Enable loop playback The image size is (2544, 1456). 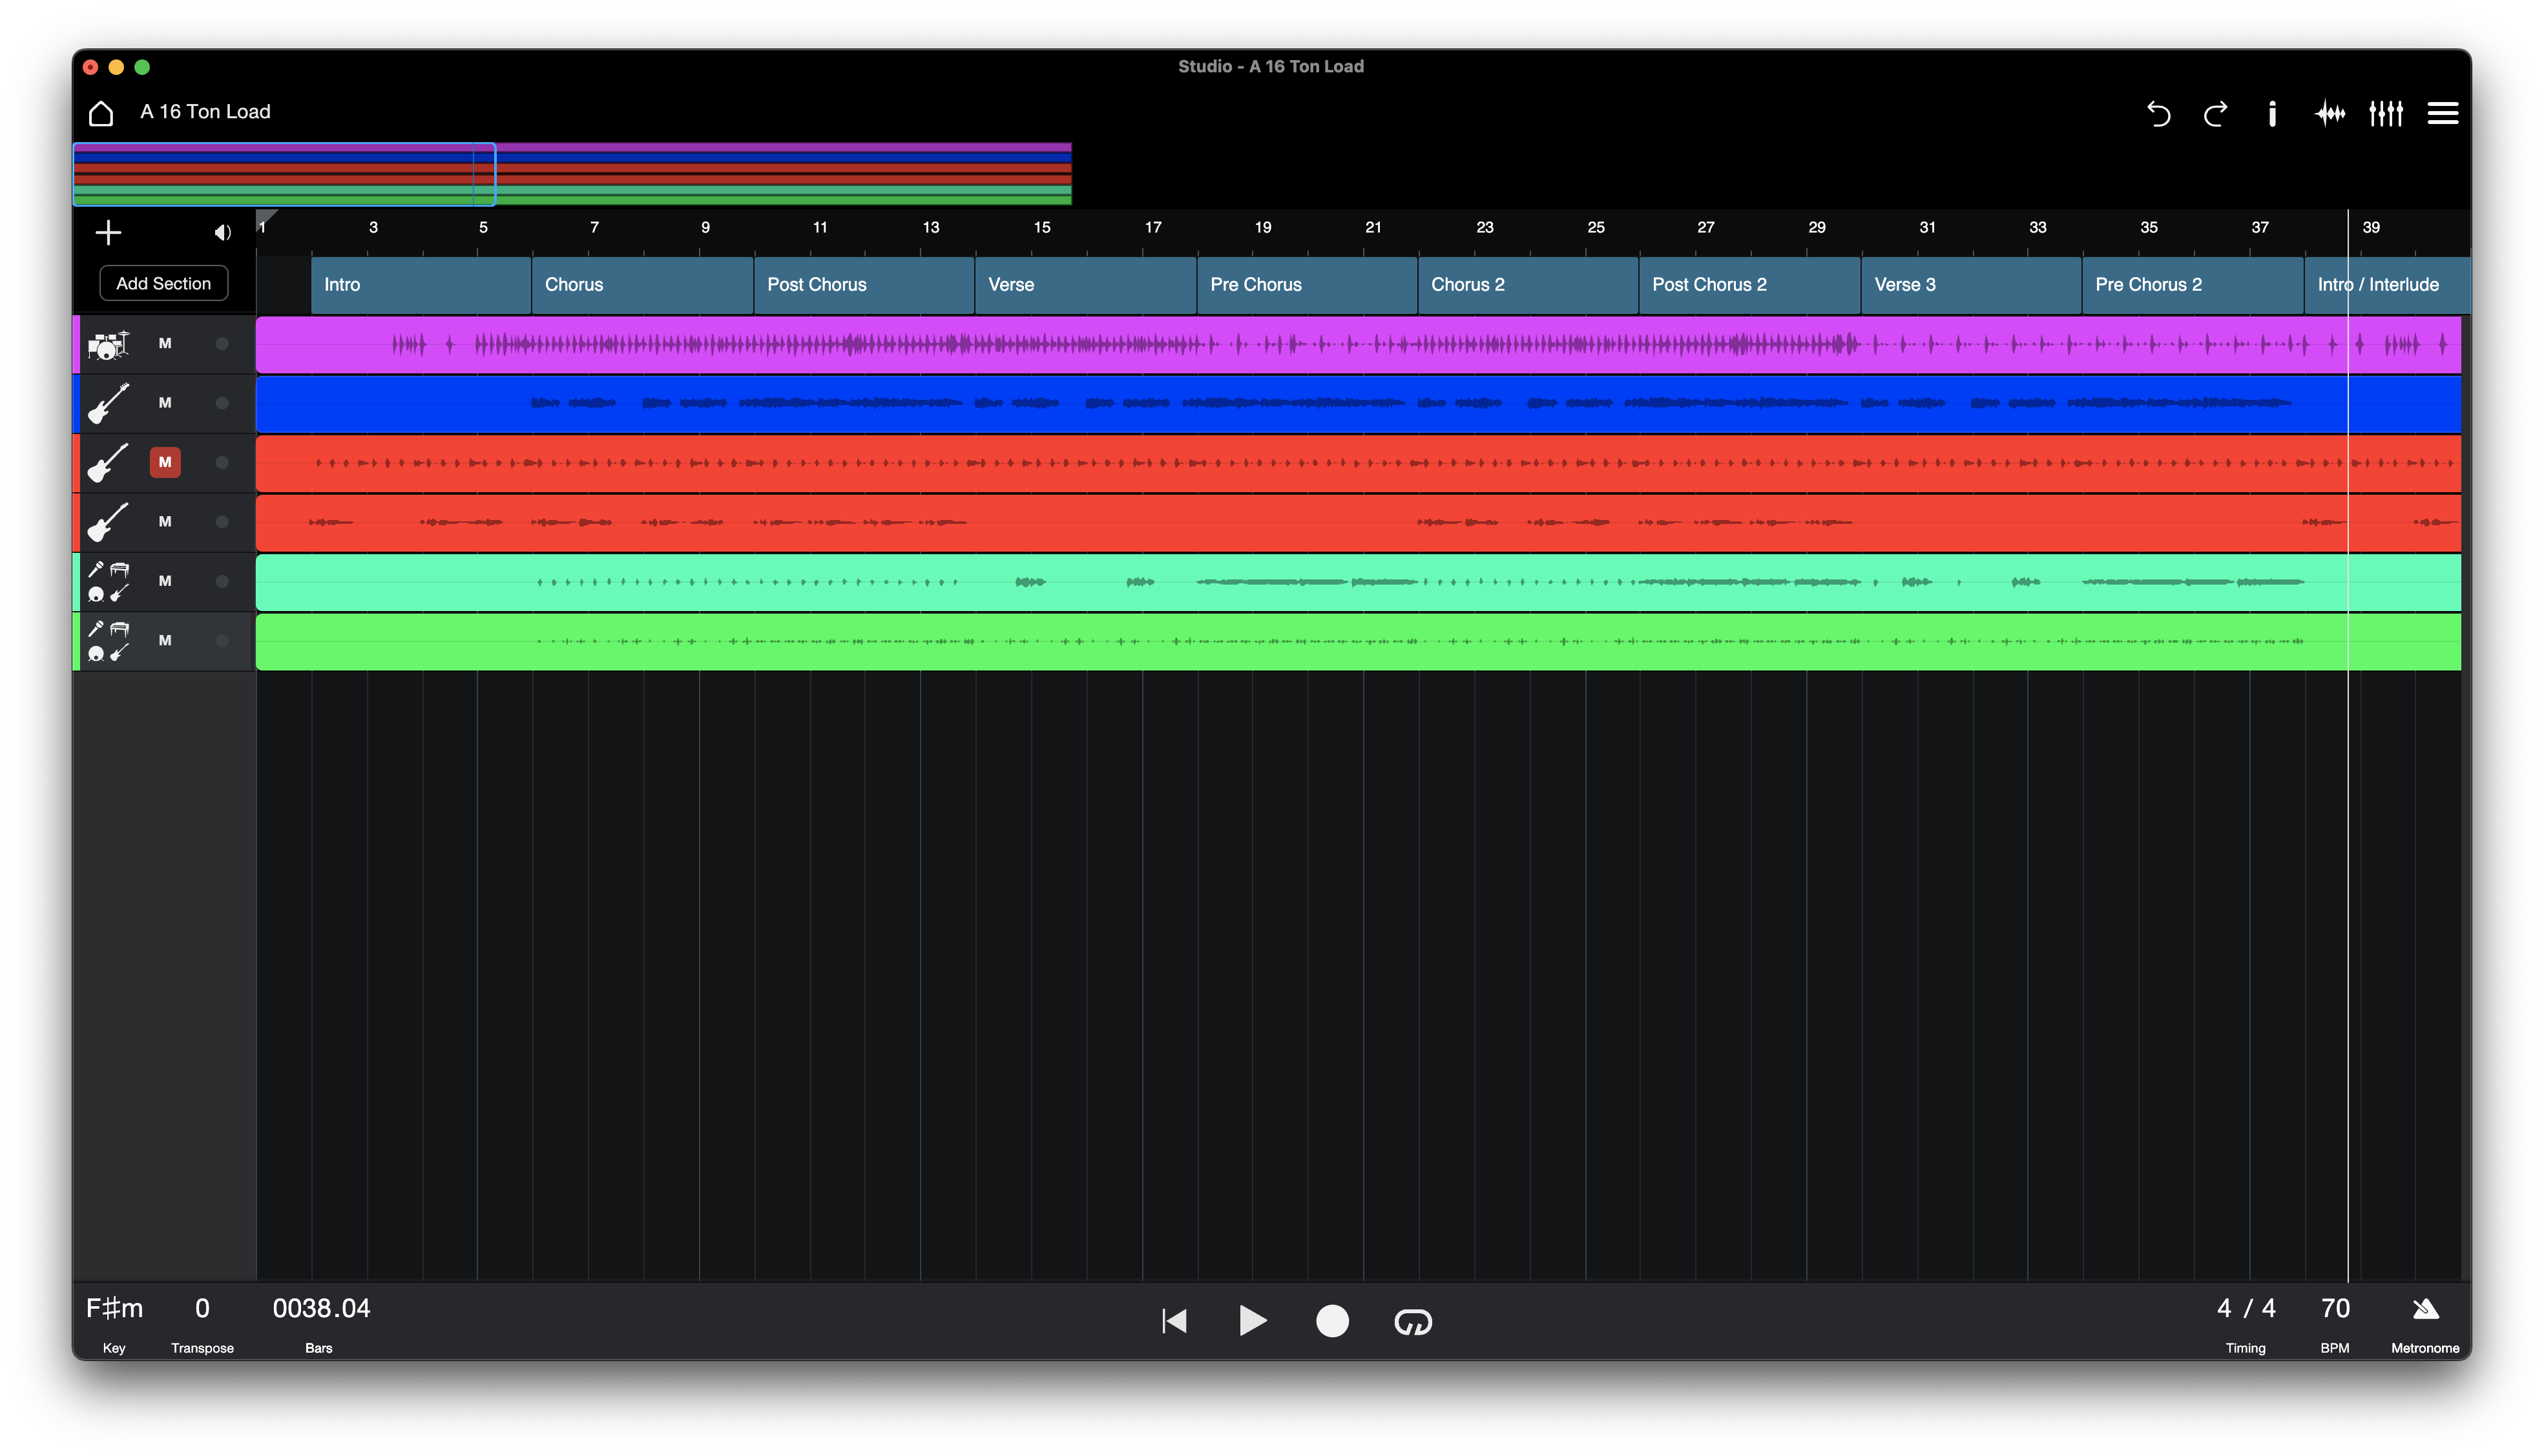(x=1412, y=1322)
